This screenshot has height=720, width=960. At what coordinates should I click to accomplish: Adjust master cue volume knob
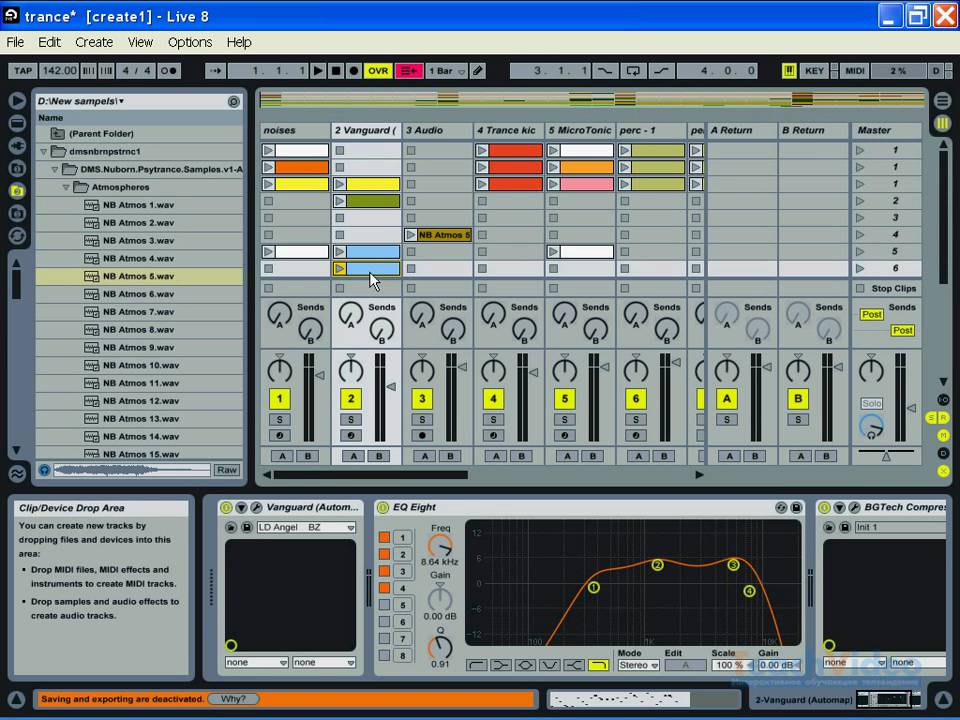871,427
